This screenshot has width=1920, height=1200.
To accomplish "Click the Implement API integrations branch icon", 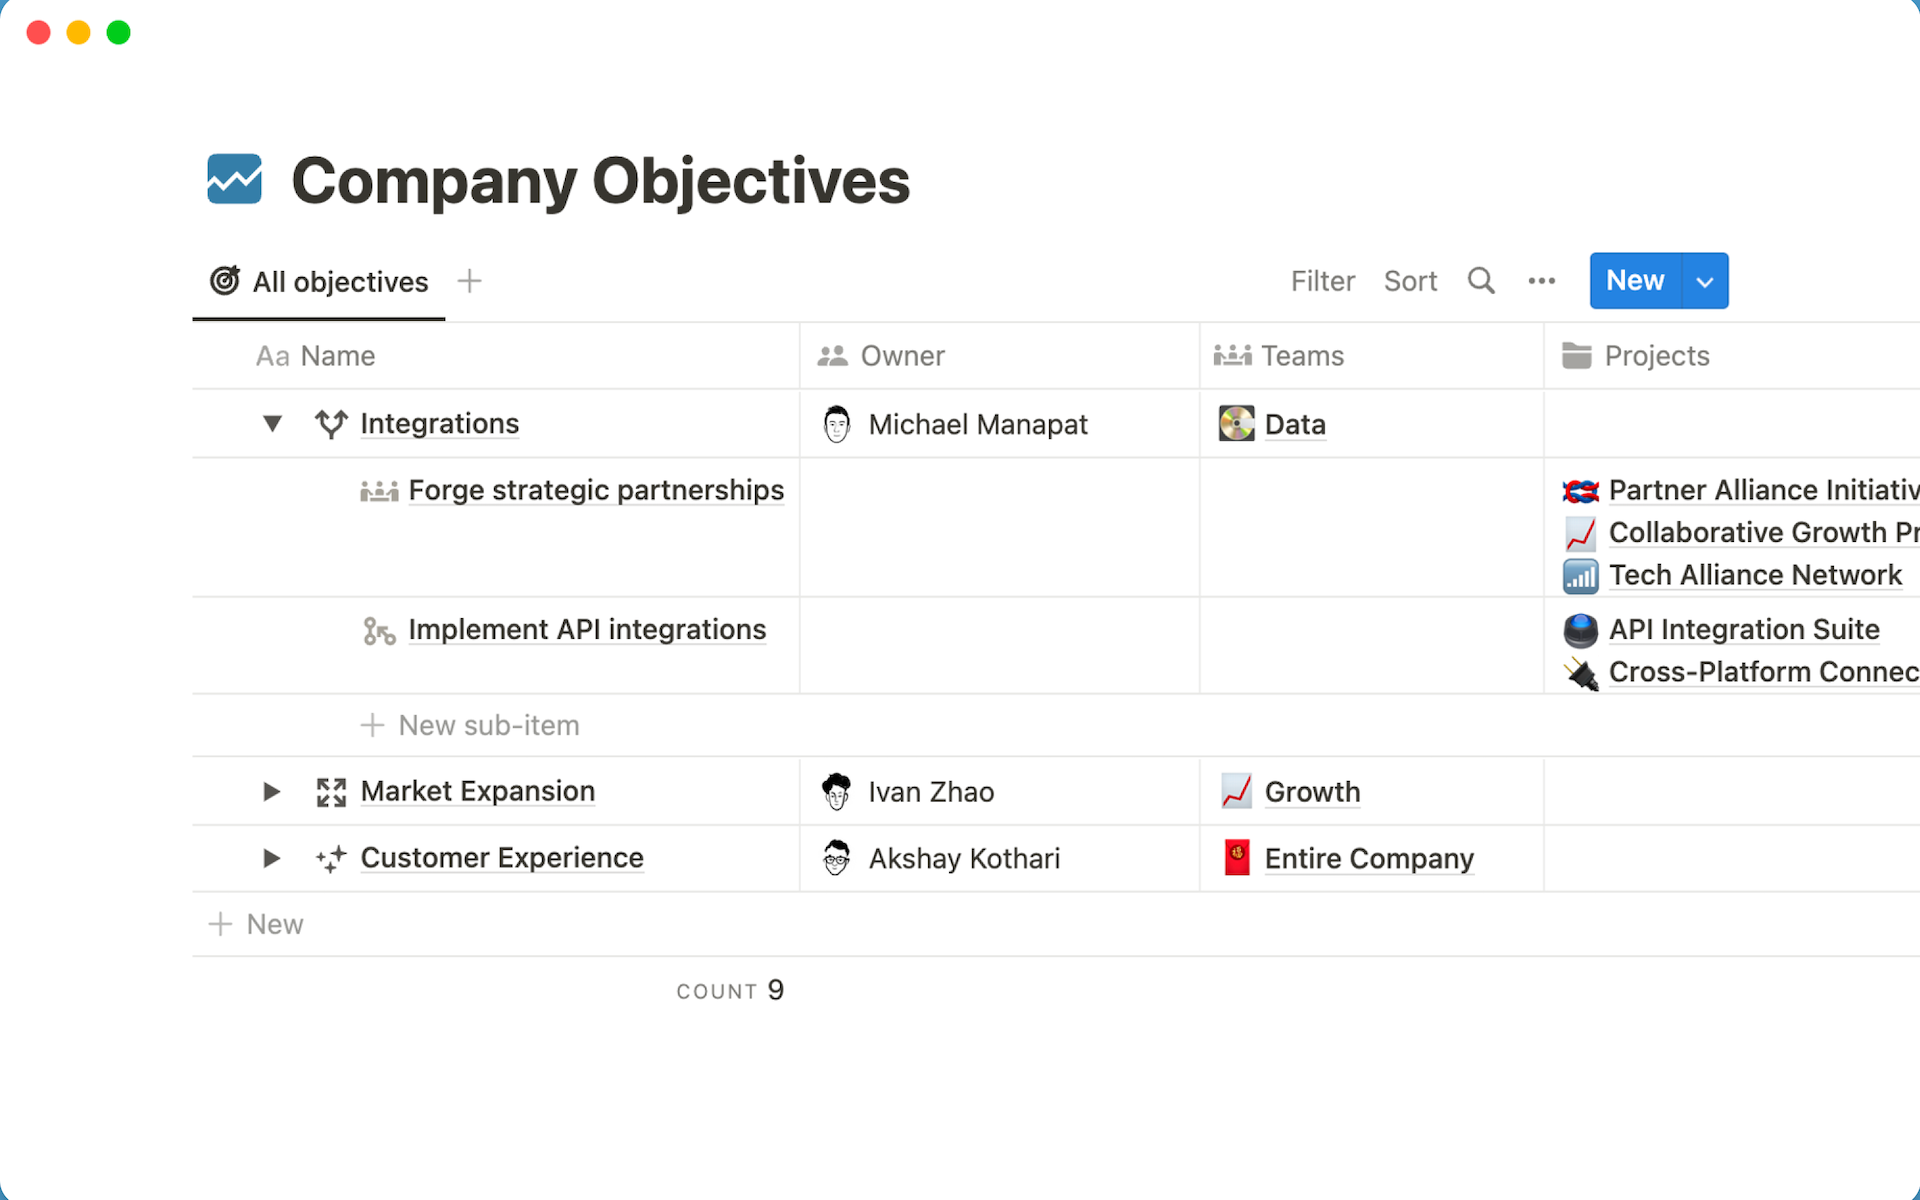I will tap(379, 631).
